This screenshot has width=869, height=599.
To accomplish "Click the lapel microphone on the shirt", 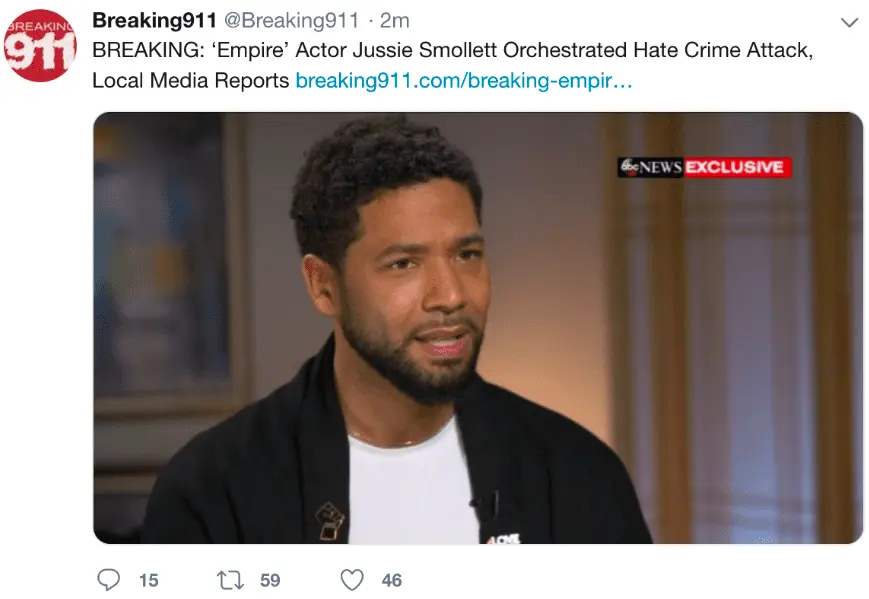I will 486,507.
